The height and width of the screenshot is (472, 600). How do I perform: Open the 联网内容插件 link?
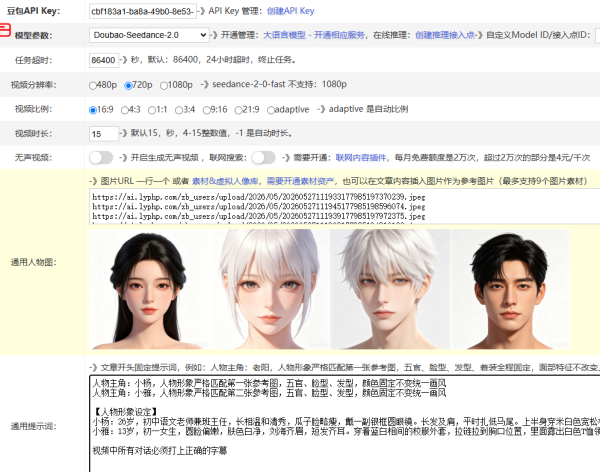pos(361,158)
